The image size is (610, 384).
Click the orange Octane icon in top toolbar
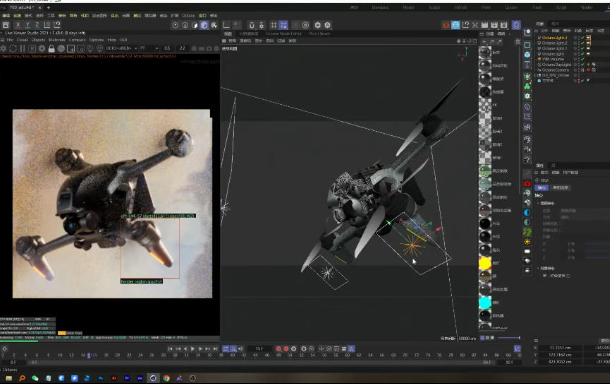point(446,25)
